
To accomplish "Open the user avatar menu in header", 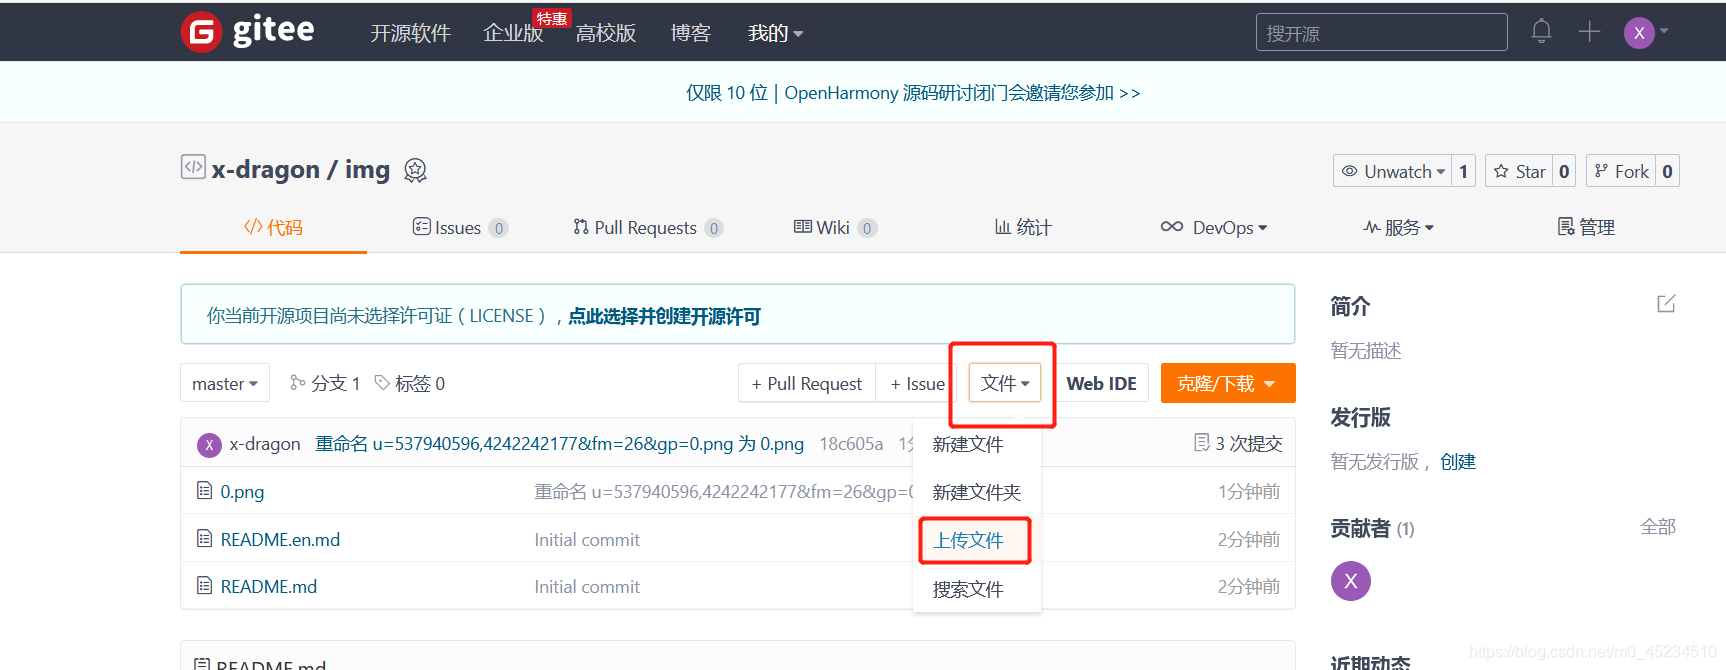I will pos(1646,33).
